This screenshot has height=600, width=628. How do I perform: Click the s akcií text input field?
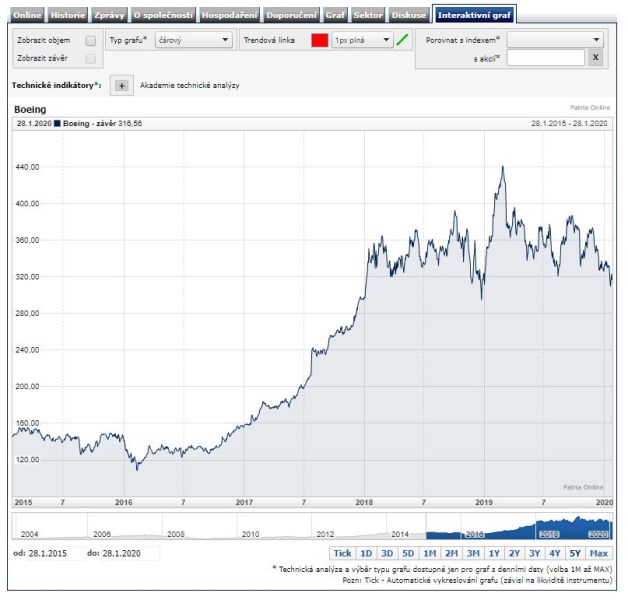545,58
